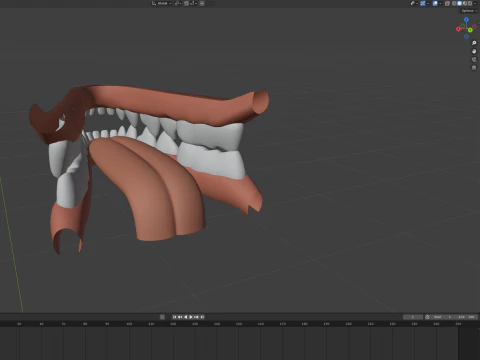Play animation in reverse

point(186,317)
